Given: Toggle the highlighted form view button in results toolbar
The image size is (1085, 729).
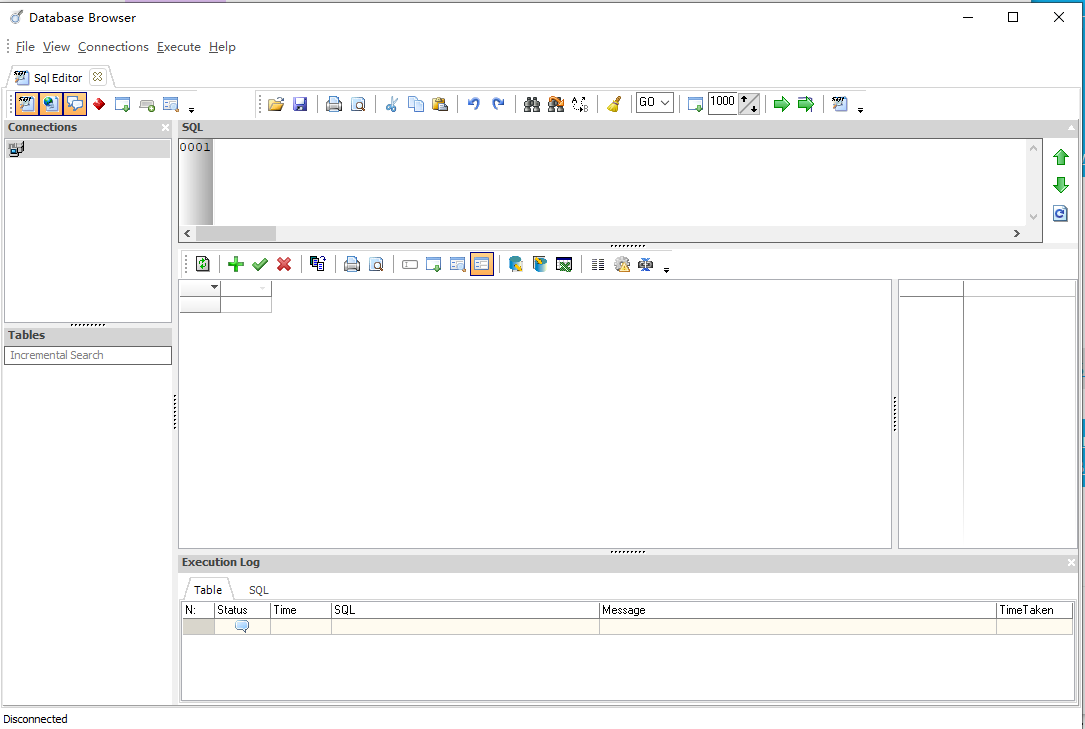Looking at the screenshot, I should point(482,264).
